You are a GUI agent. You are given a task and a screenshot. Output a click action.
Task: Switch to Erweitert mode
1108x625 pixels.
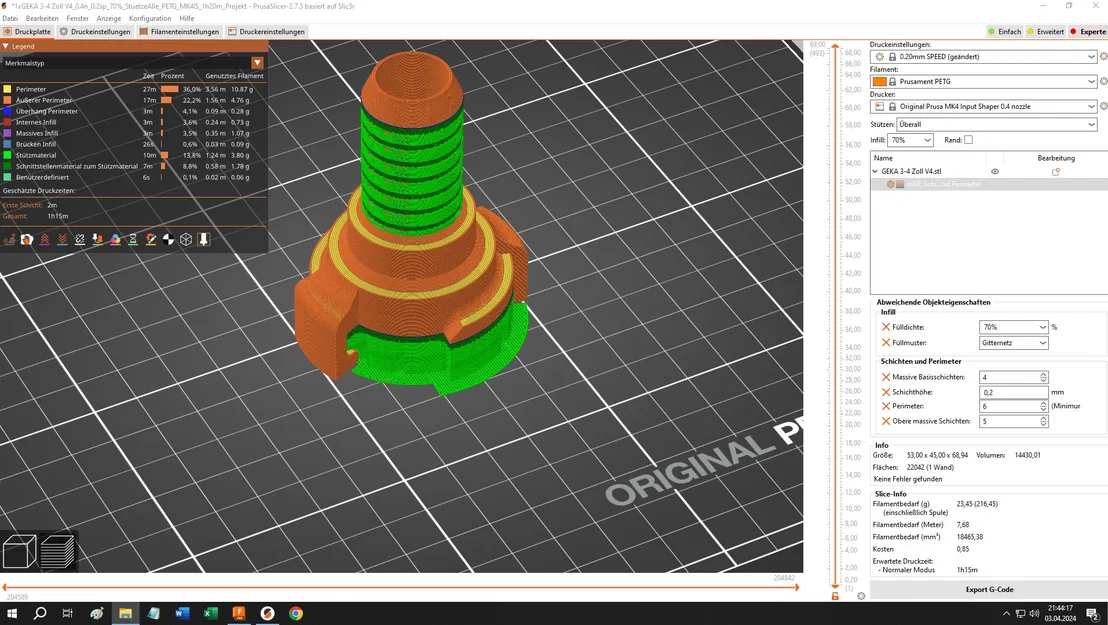point(1045,32)
